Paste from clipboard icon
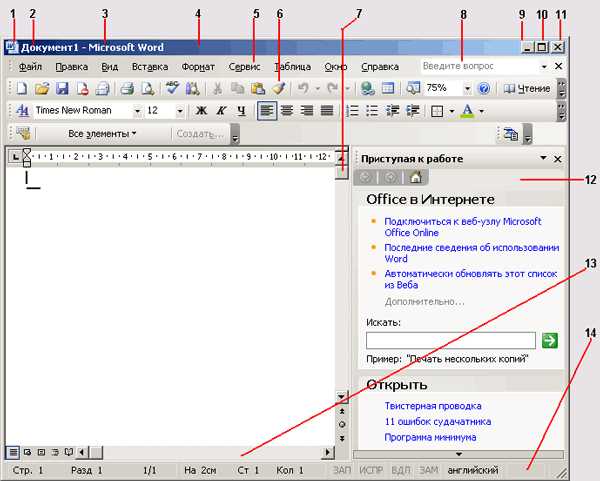The width and height of the screenshot is (600, 481). coord(258,89)
